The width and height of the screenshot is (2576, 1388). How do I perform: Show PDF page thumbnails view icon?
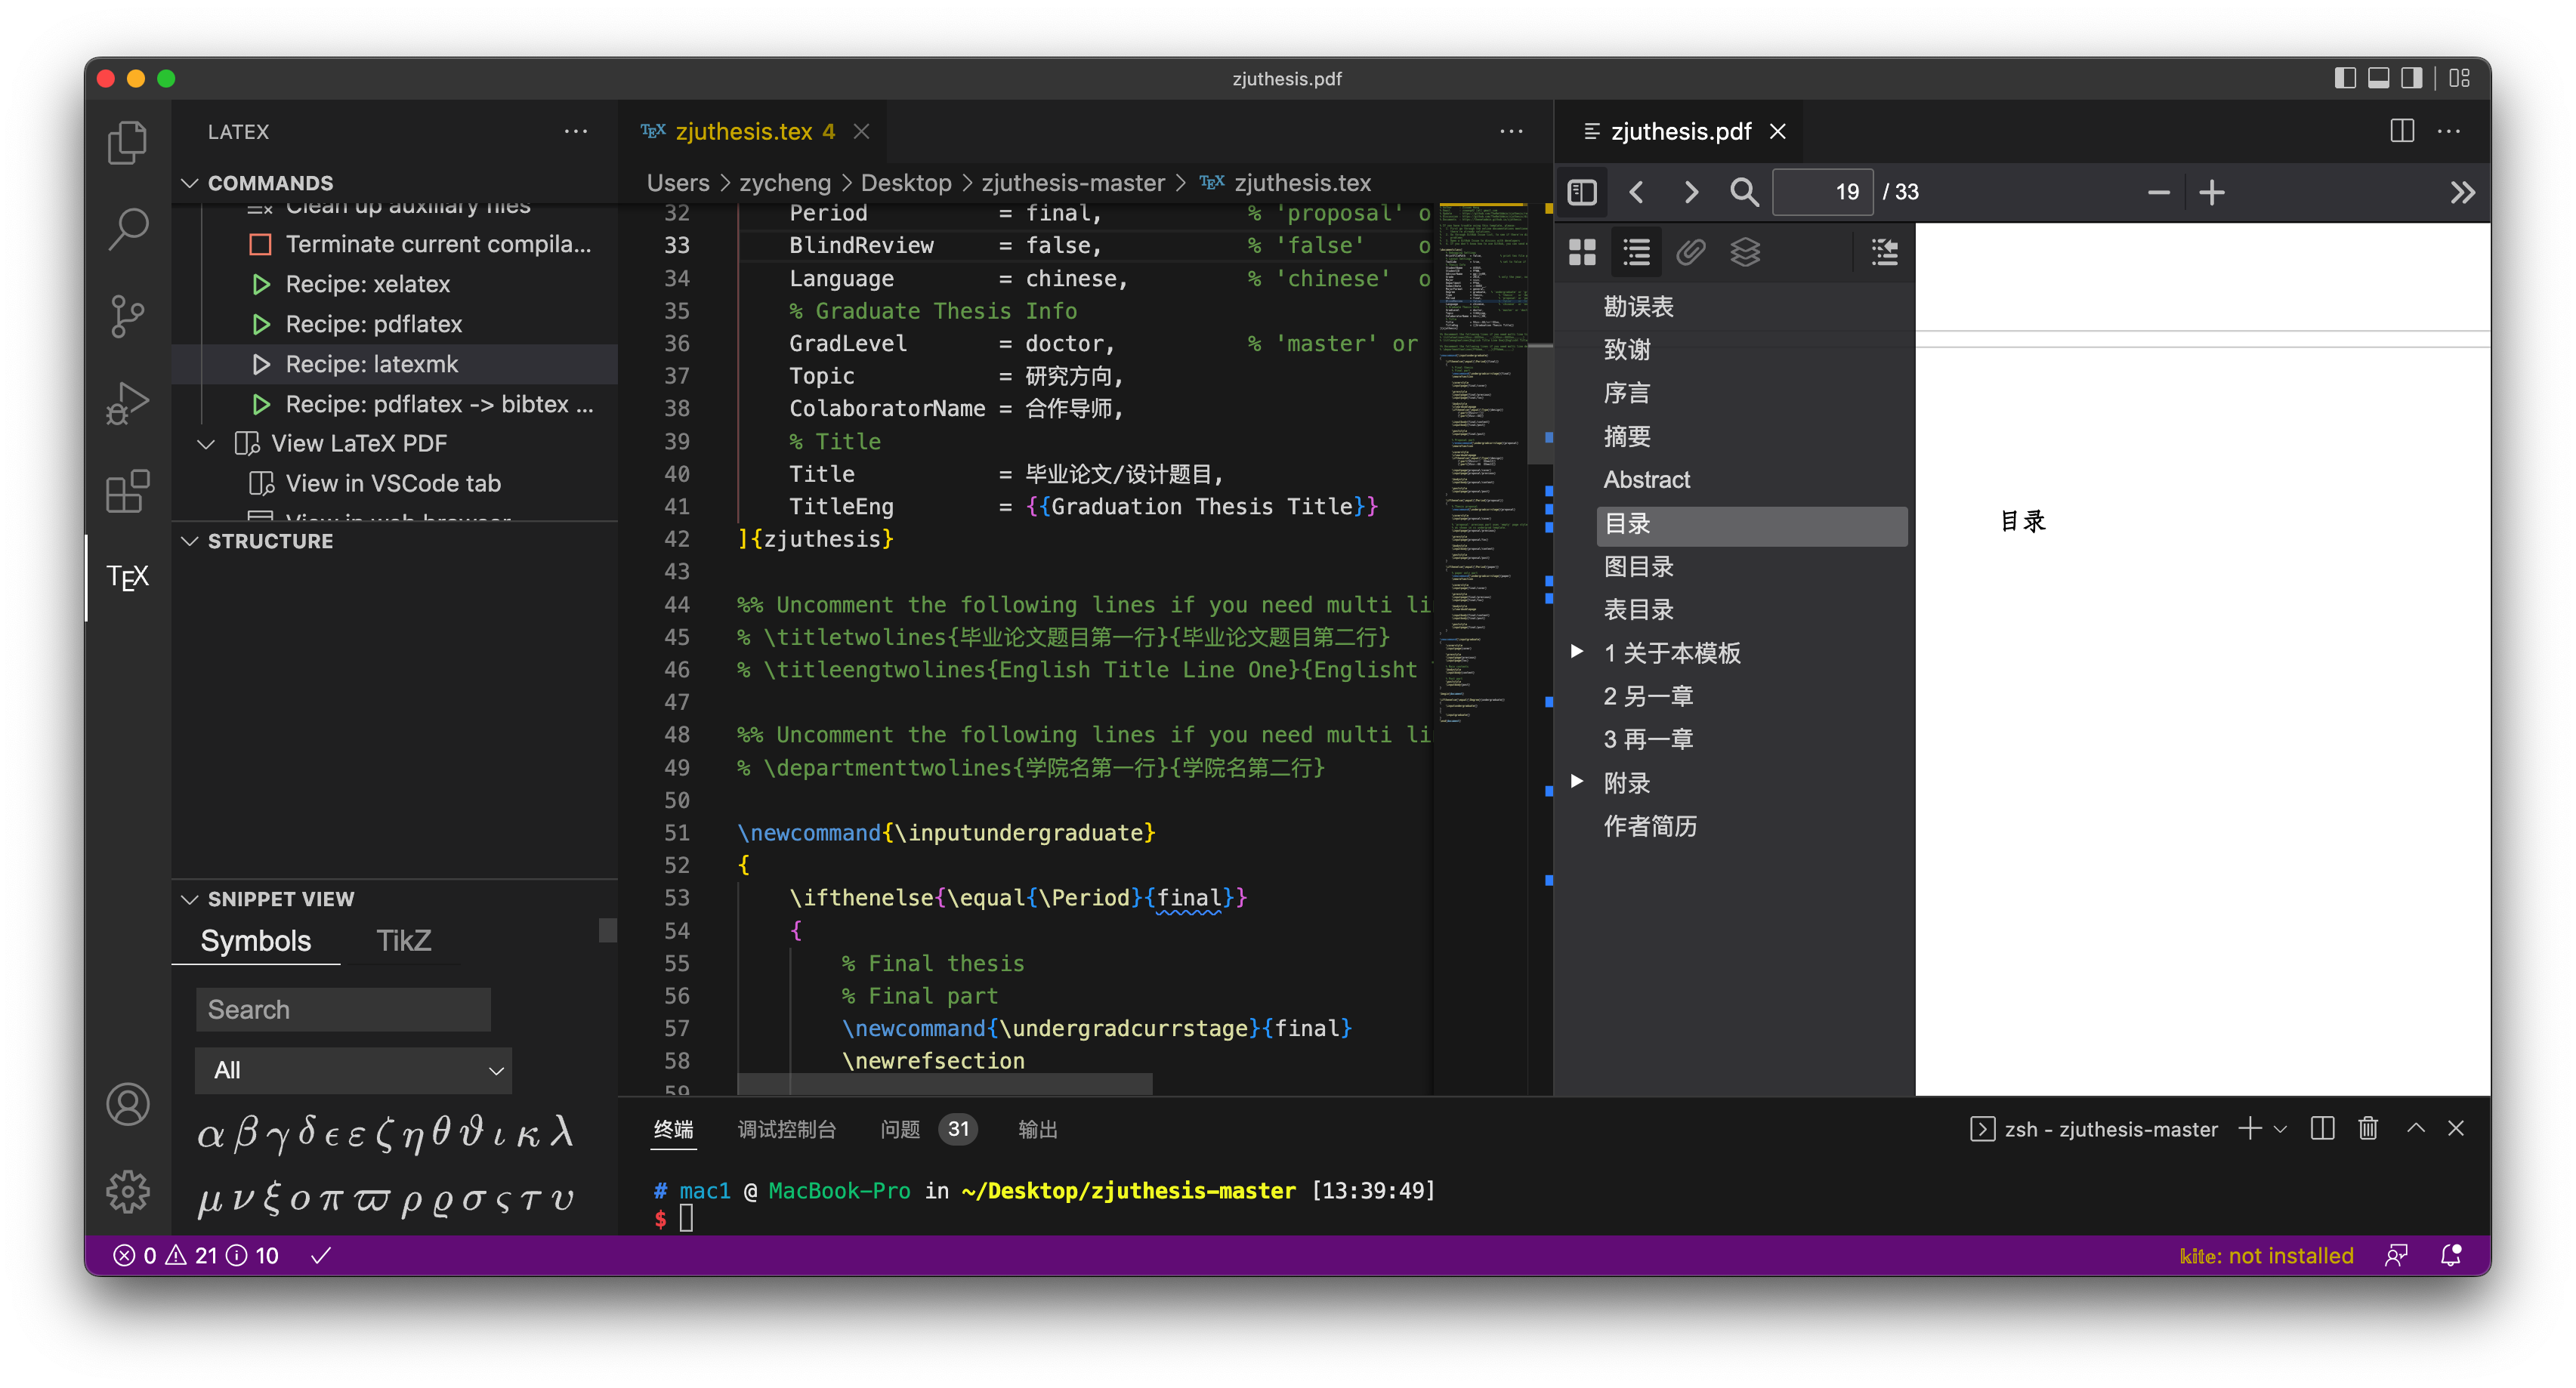tap(1583, 252)
